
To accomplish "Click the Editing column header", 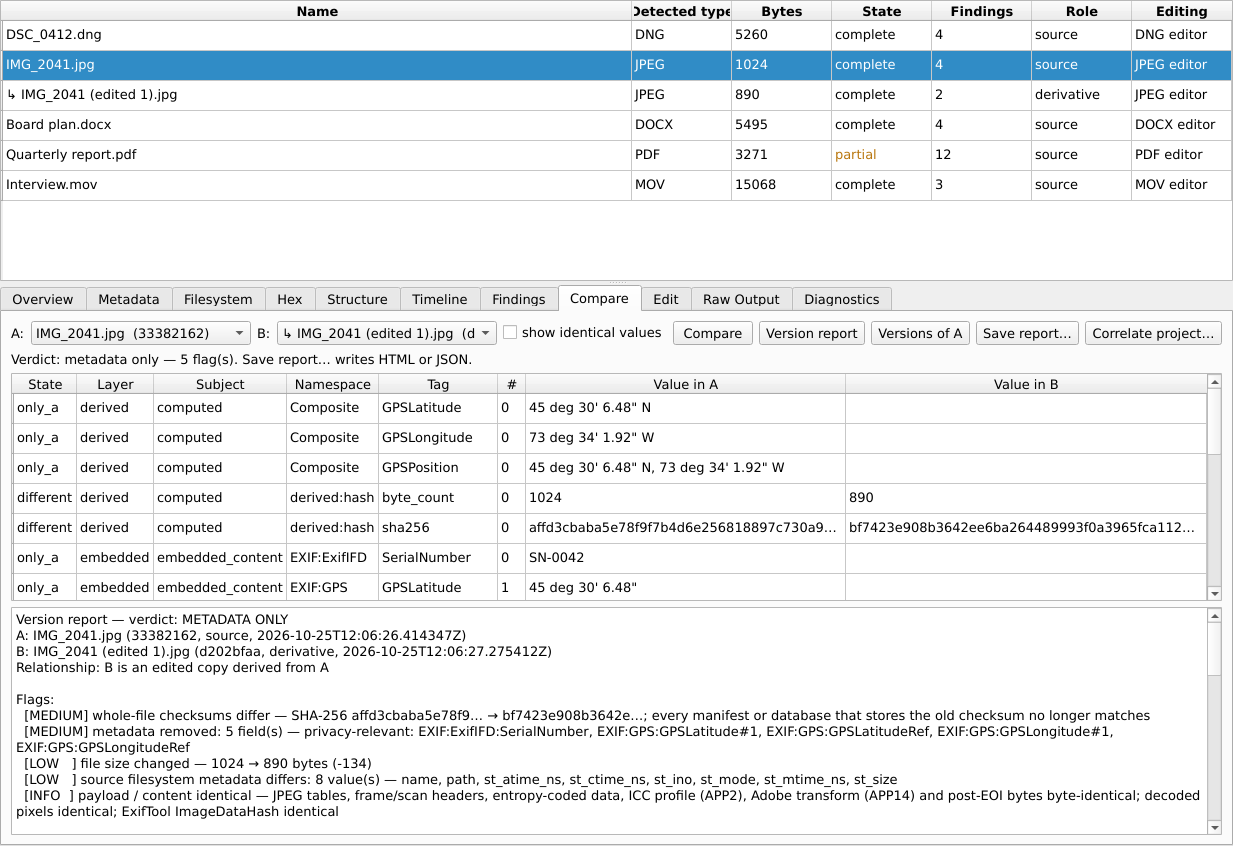I will pos(1181,11).
